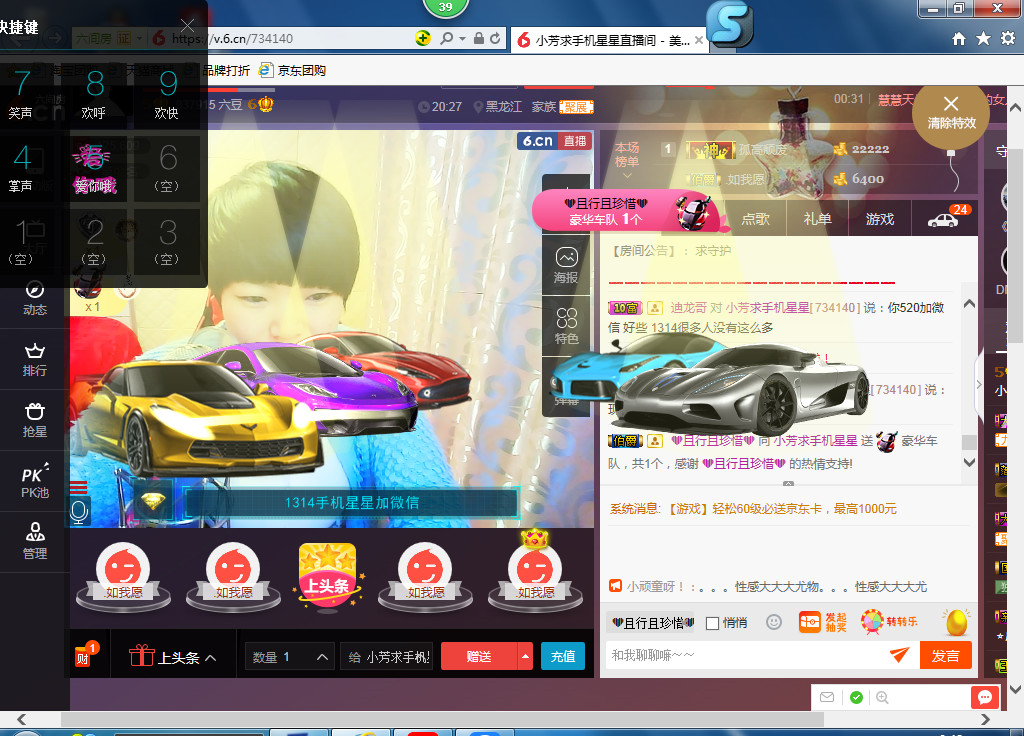
Task: Click the 海报 poster icon
Action: [566, 265]
